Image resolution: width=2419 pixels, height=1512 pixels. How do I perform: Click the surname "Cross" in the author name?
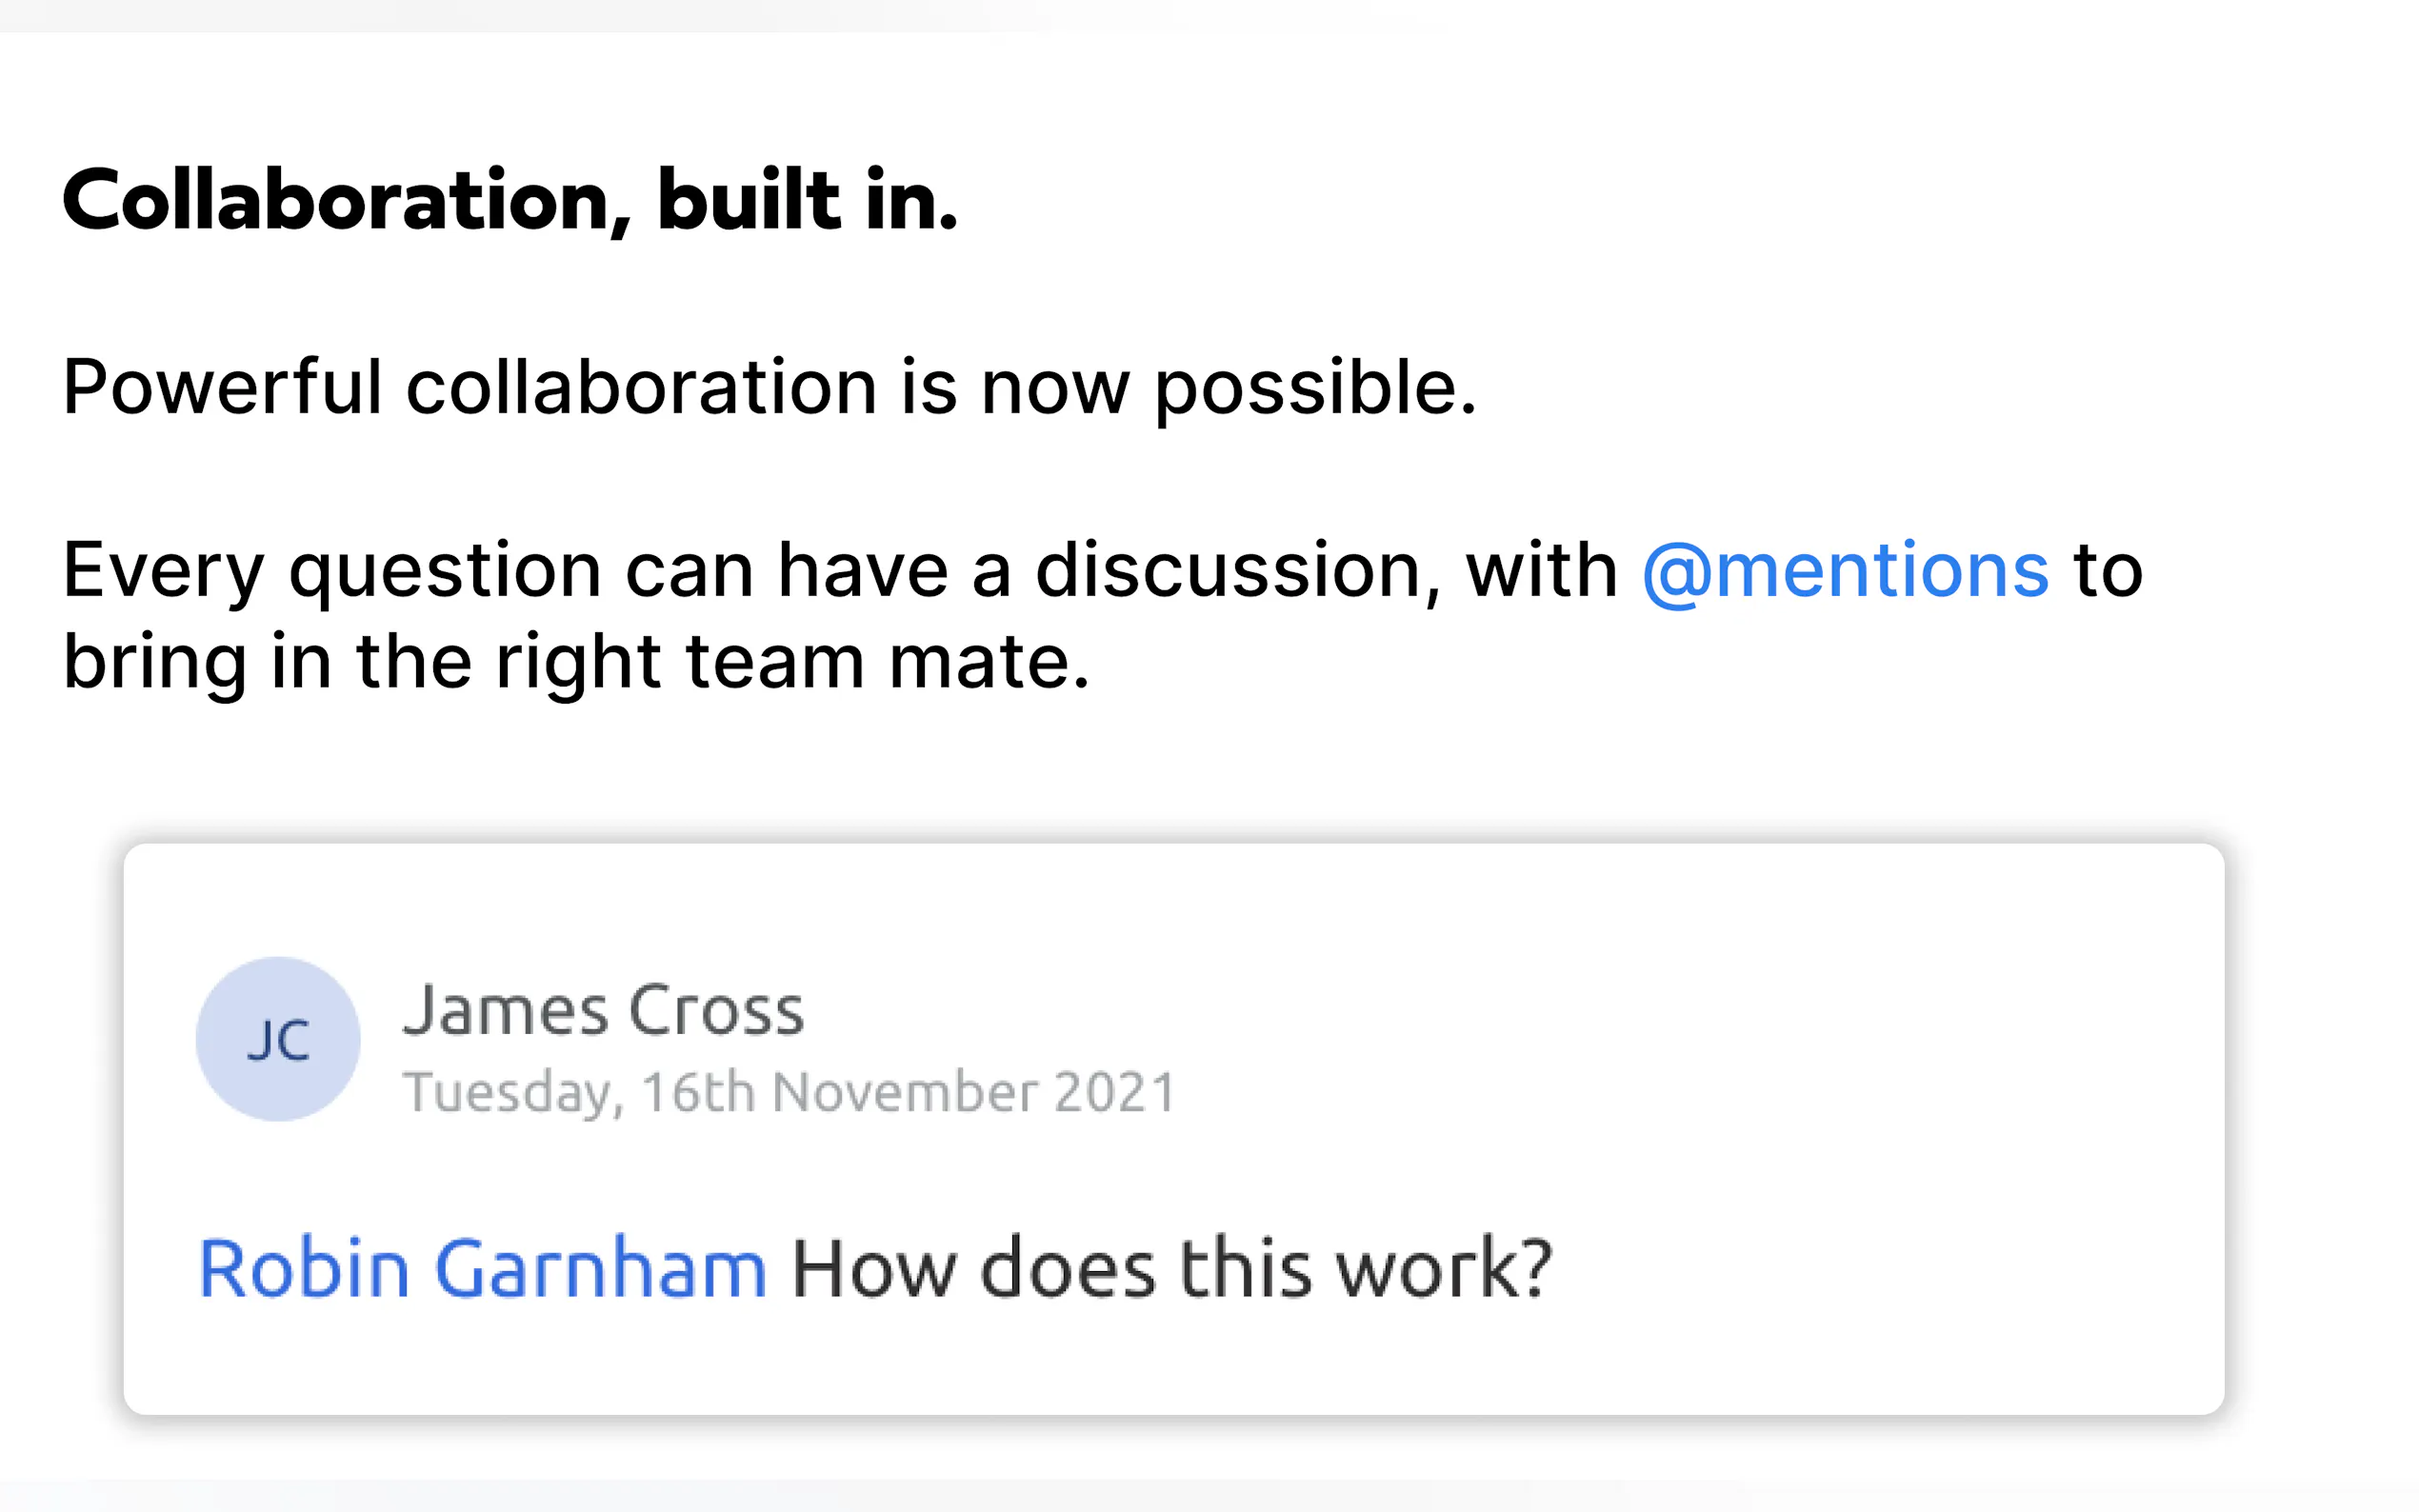tap(716, 1010)
